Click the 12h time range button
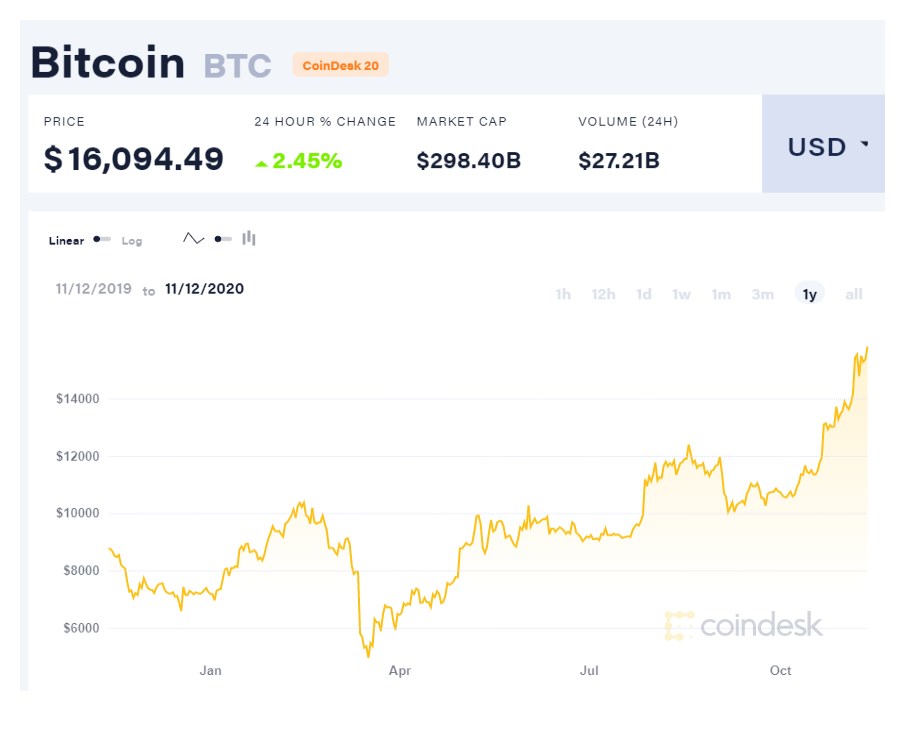Image resolution: width=905 pixels, height=751 pixels. pos(602,294)
